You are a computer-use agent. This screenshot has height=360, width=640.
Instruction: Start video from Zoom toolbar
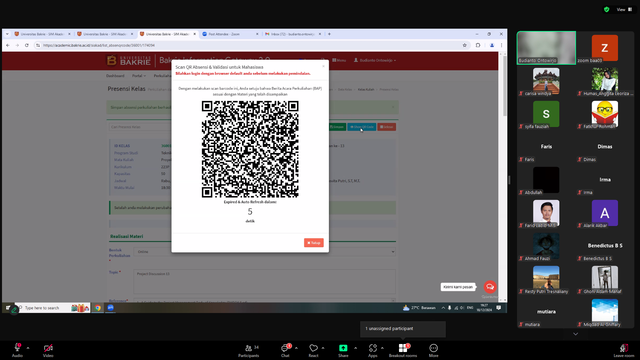48,349
